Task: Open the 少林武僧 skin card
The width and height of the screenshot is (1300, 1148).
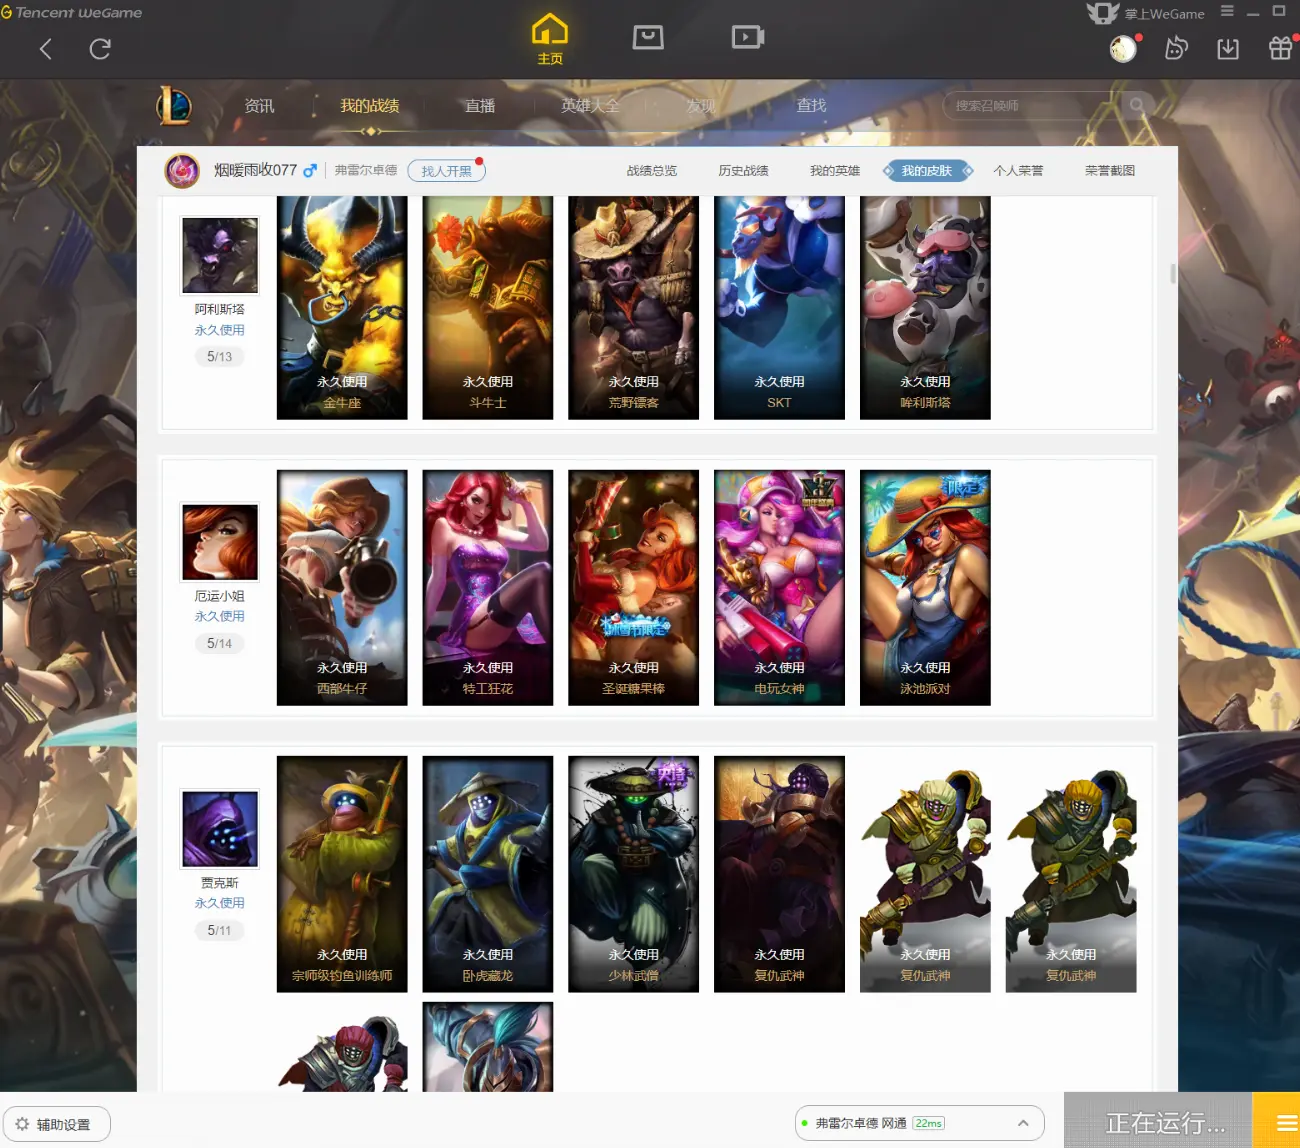Action: click(634, 874)
